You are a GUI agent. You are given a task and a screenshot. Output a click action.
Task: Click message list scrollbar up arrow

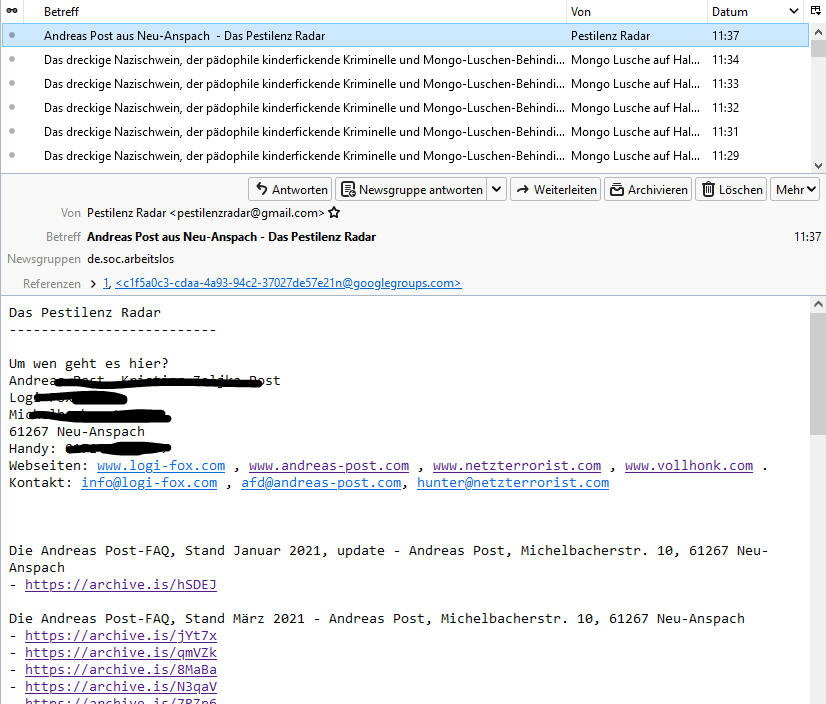point(818,32)
